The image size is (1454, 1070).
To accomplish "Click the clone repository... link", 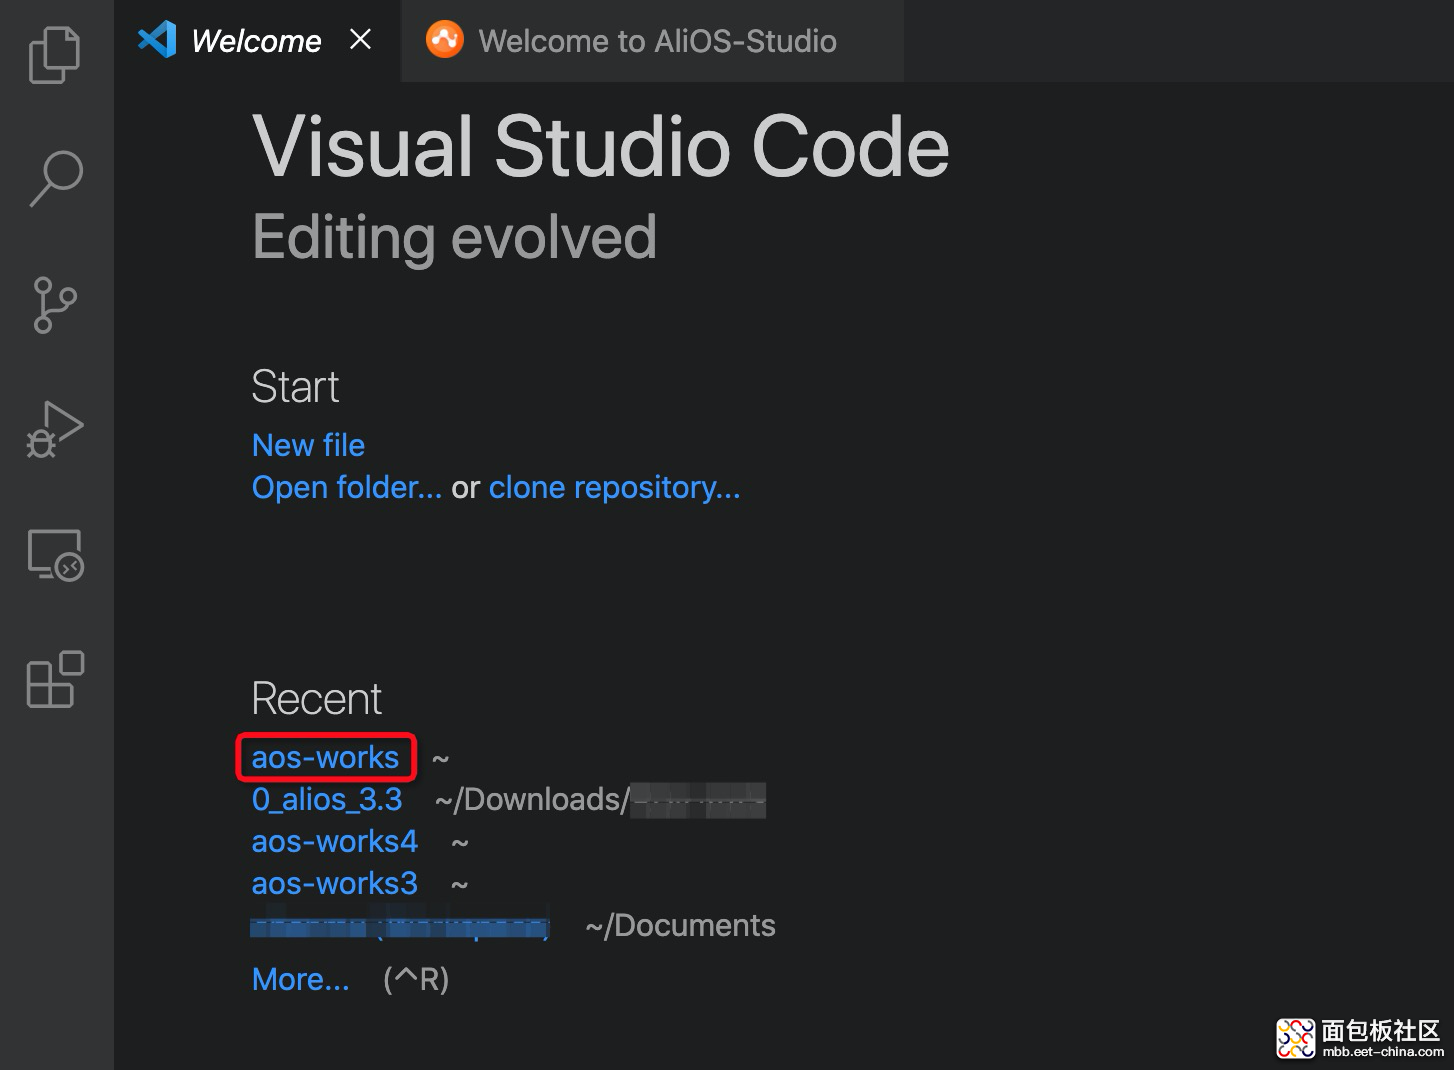I will tap(614, 488).
